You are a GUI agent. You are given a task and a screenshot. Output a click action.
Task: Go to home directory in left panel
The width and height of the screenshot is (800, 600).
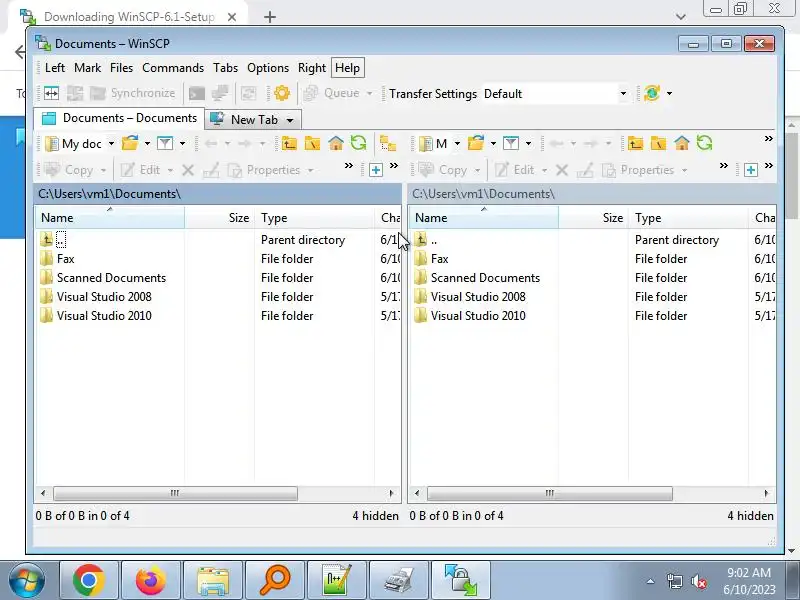pos(336,143)
